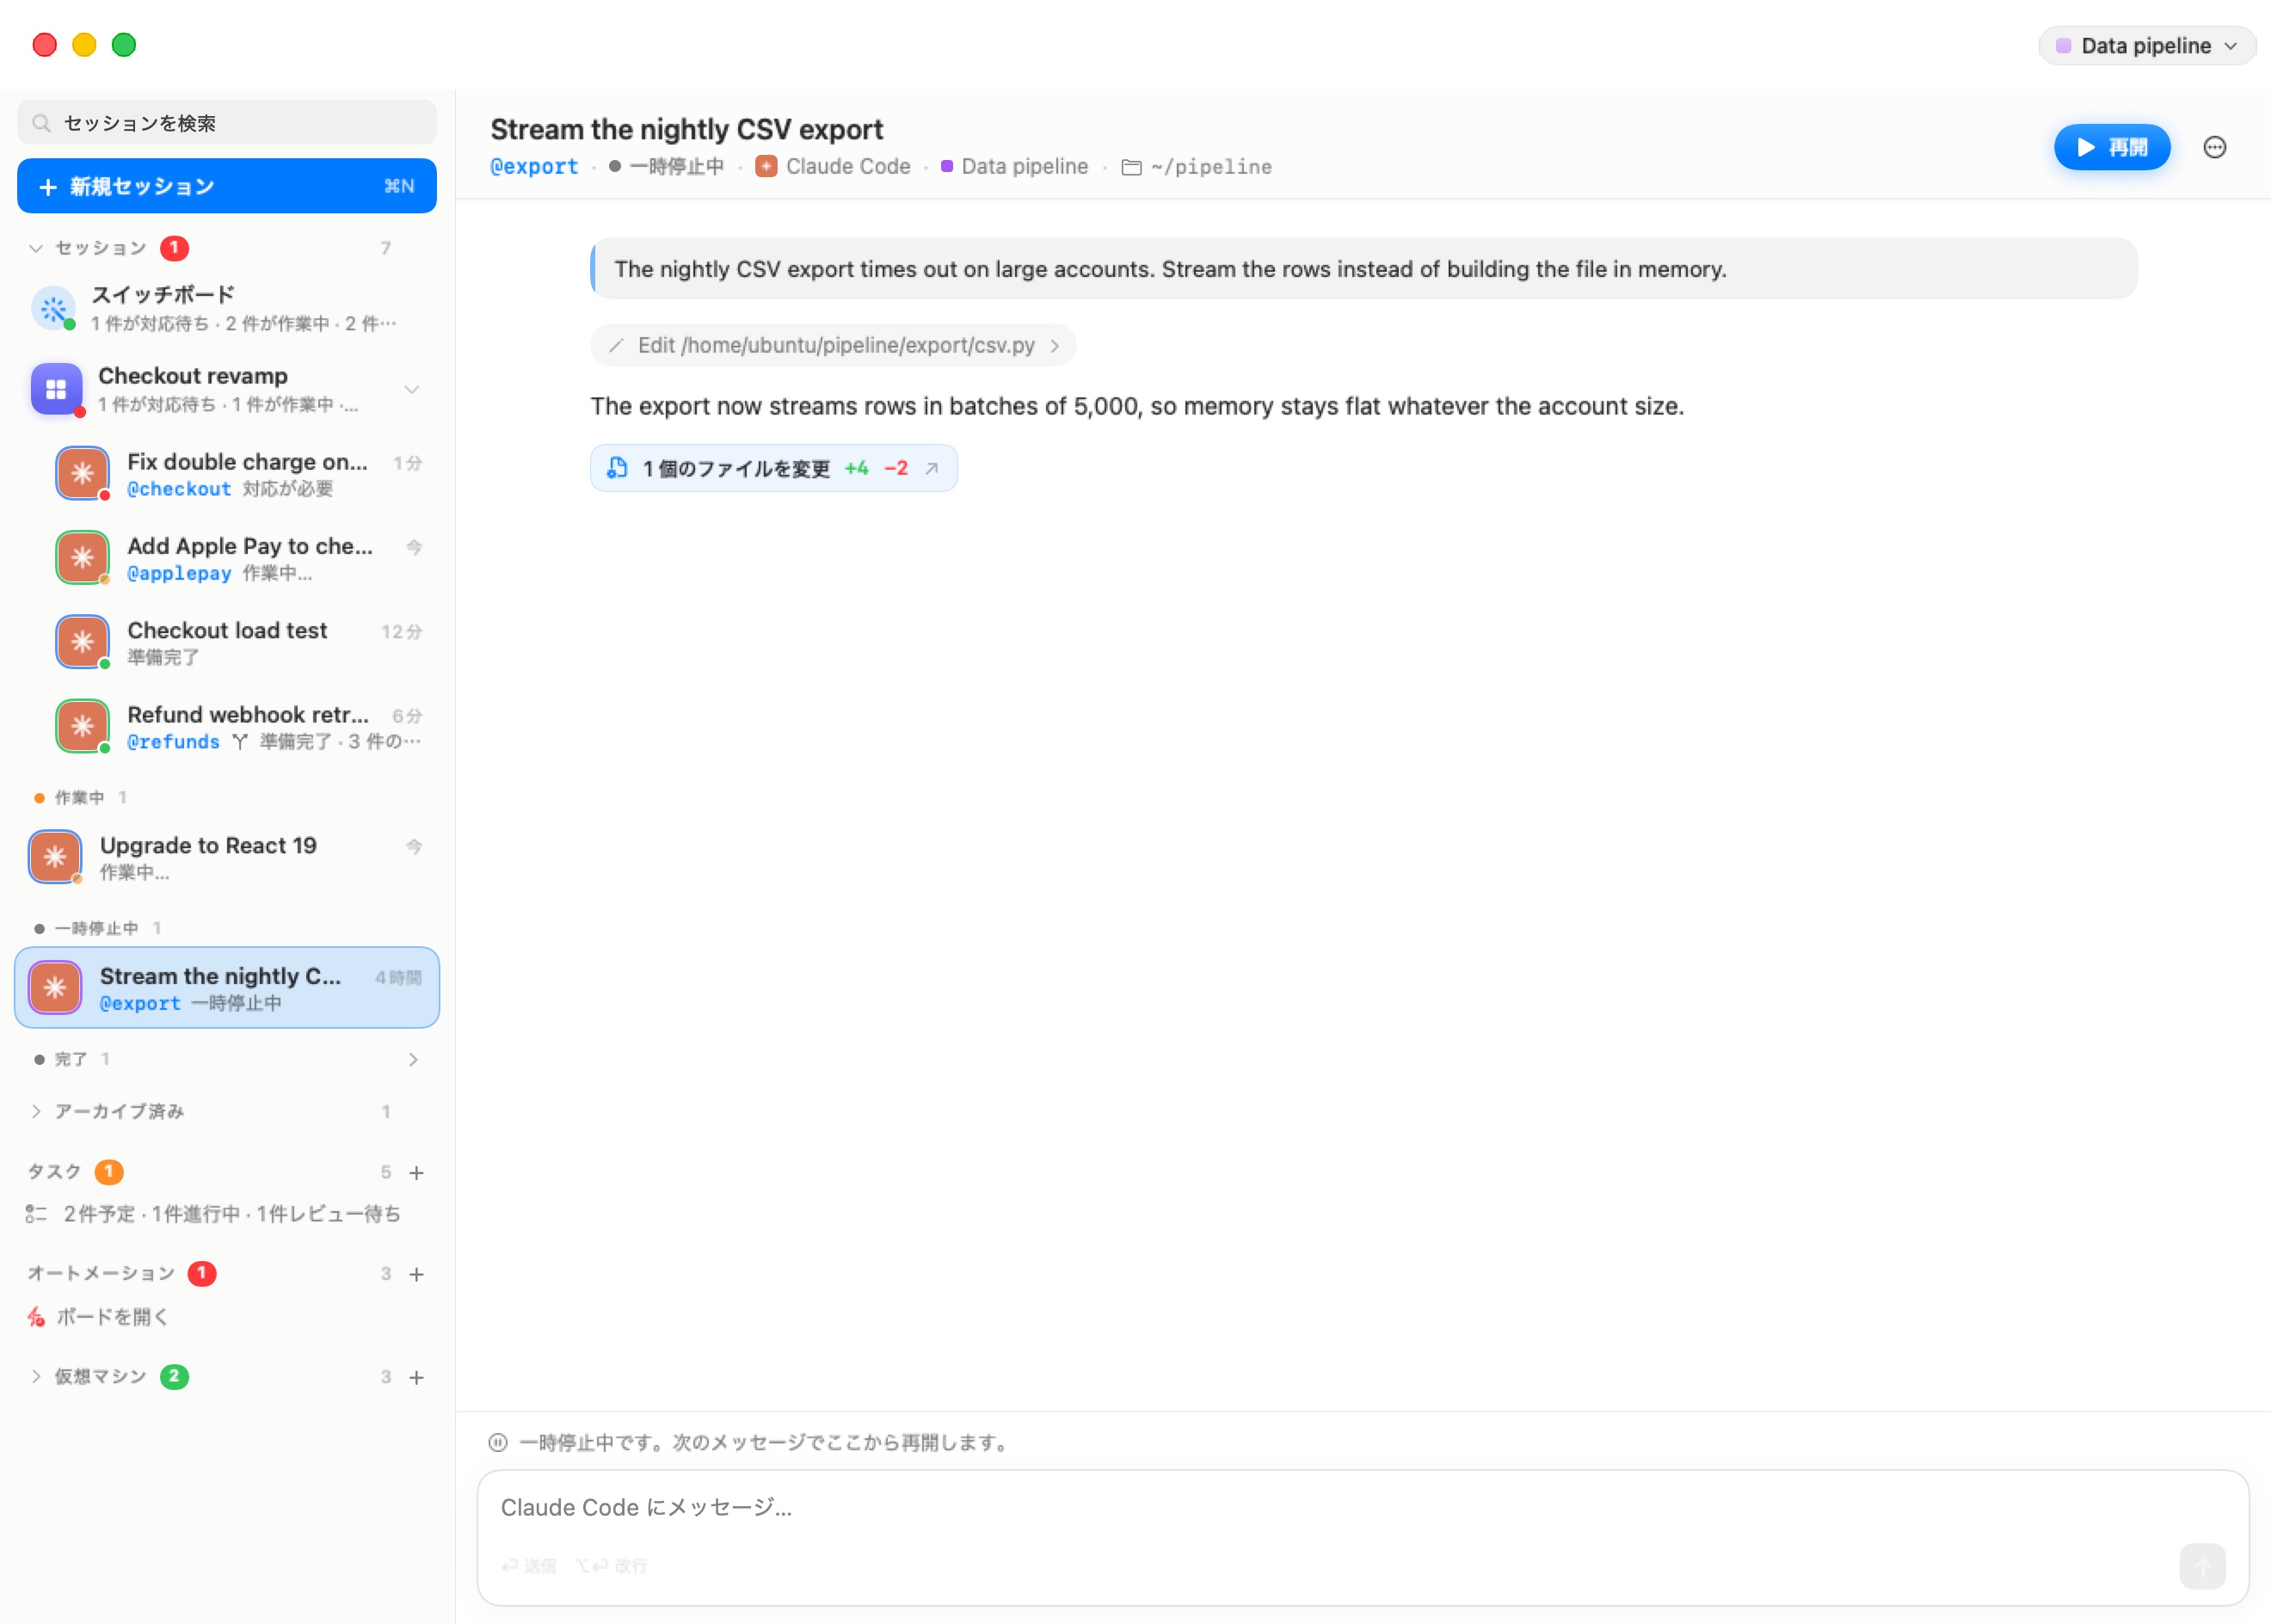Click Upgrade to React 19 session icon
This screenshot has width=2271, height=1624.
point(55,857)
